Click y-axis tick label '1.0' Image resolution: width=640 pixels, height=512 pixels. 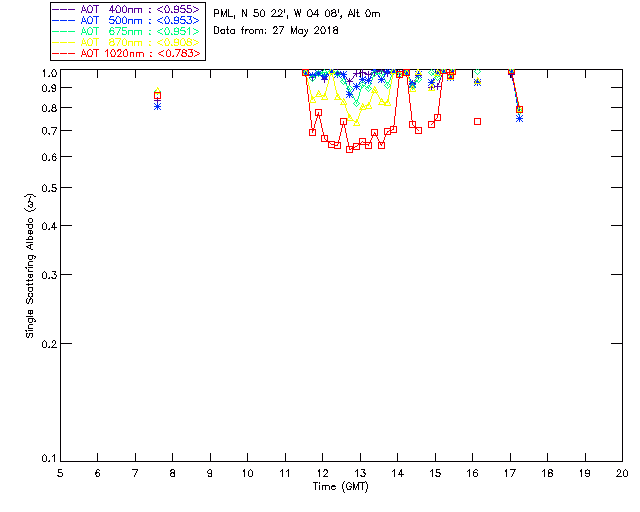49,73
